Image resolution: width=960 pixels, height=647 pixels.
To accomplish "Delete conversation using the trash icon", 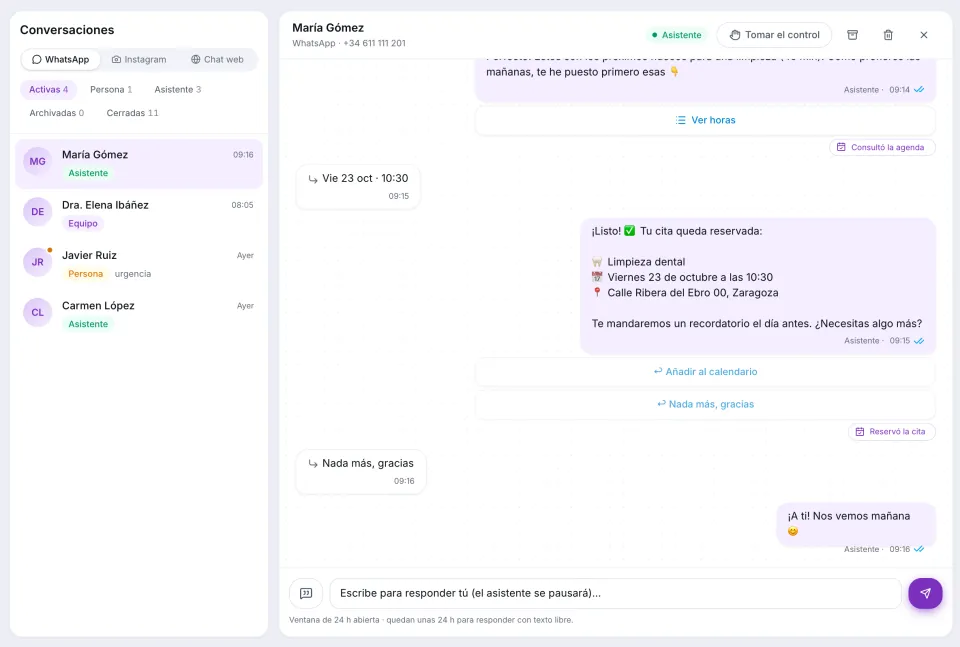I will [x=888, y=35].
